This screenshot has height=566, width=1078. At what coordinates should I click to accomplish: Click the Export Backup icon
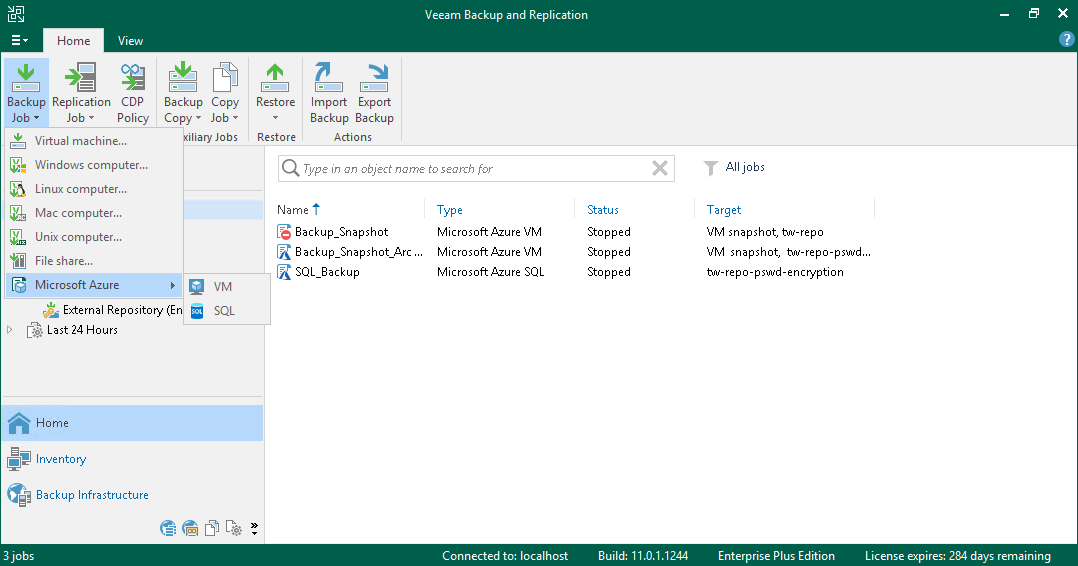click(375, 77)
